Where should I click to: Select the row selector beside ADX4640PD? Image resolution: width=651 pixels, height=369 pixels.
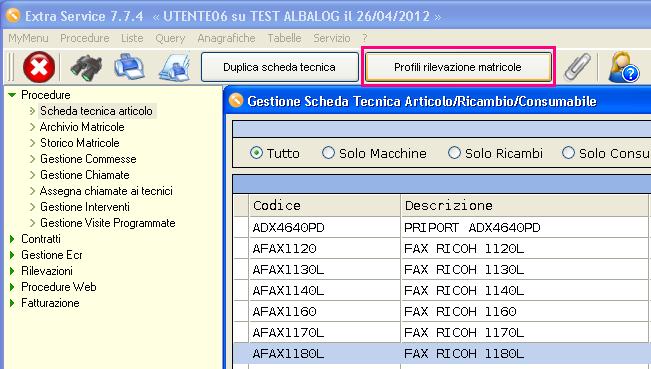coord(241,227)
